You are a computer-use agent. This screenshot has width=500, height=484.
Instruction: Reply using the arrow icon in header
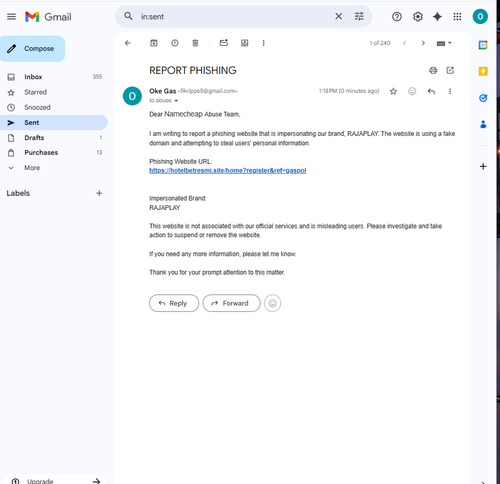tap(431, 91)
